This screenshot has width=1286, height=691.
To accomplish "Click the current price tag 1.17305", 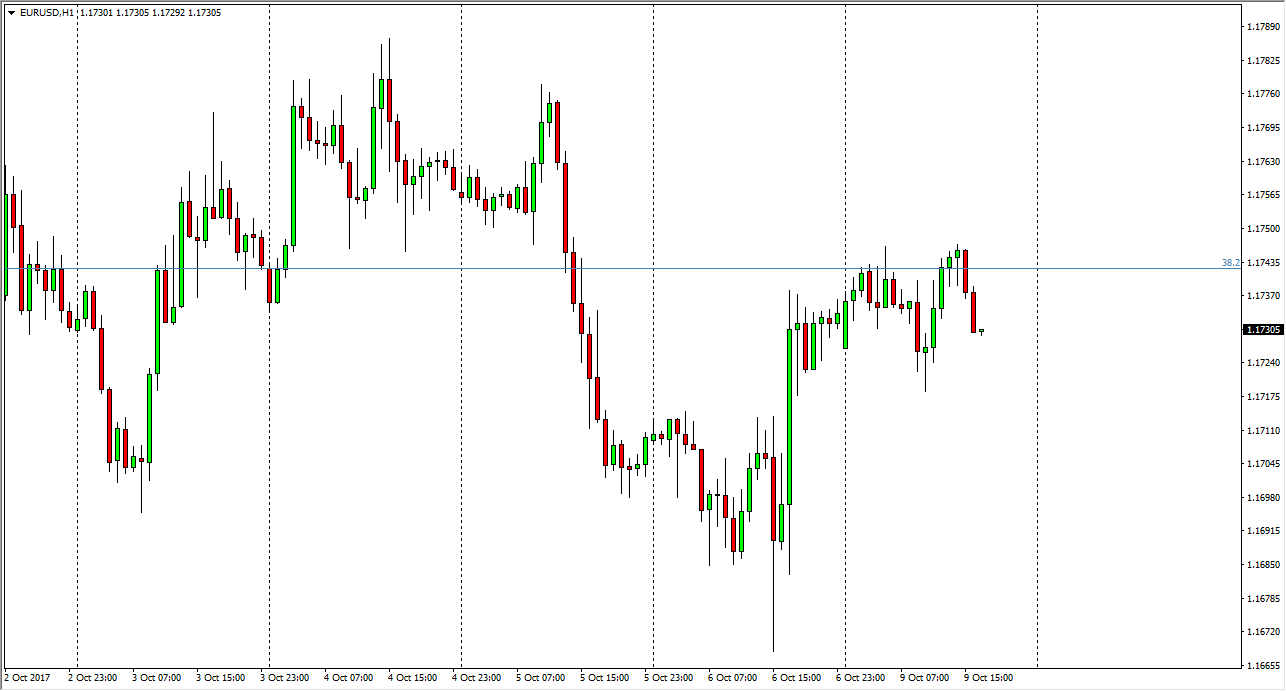I will 1262,329.
